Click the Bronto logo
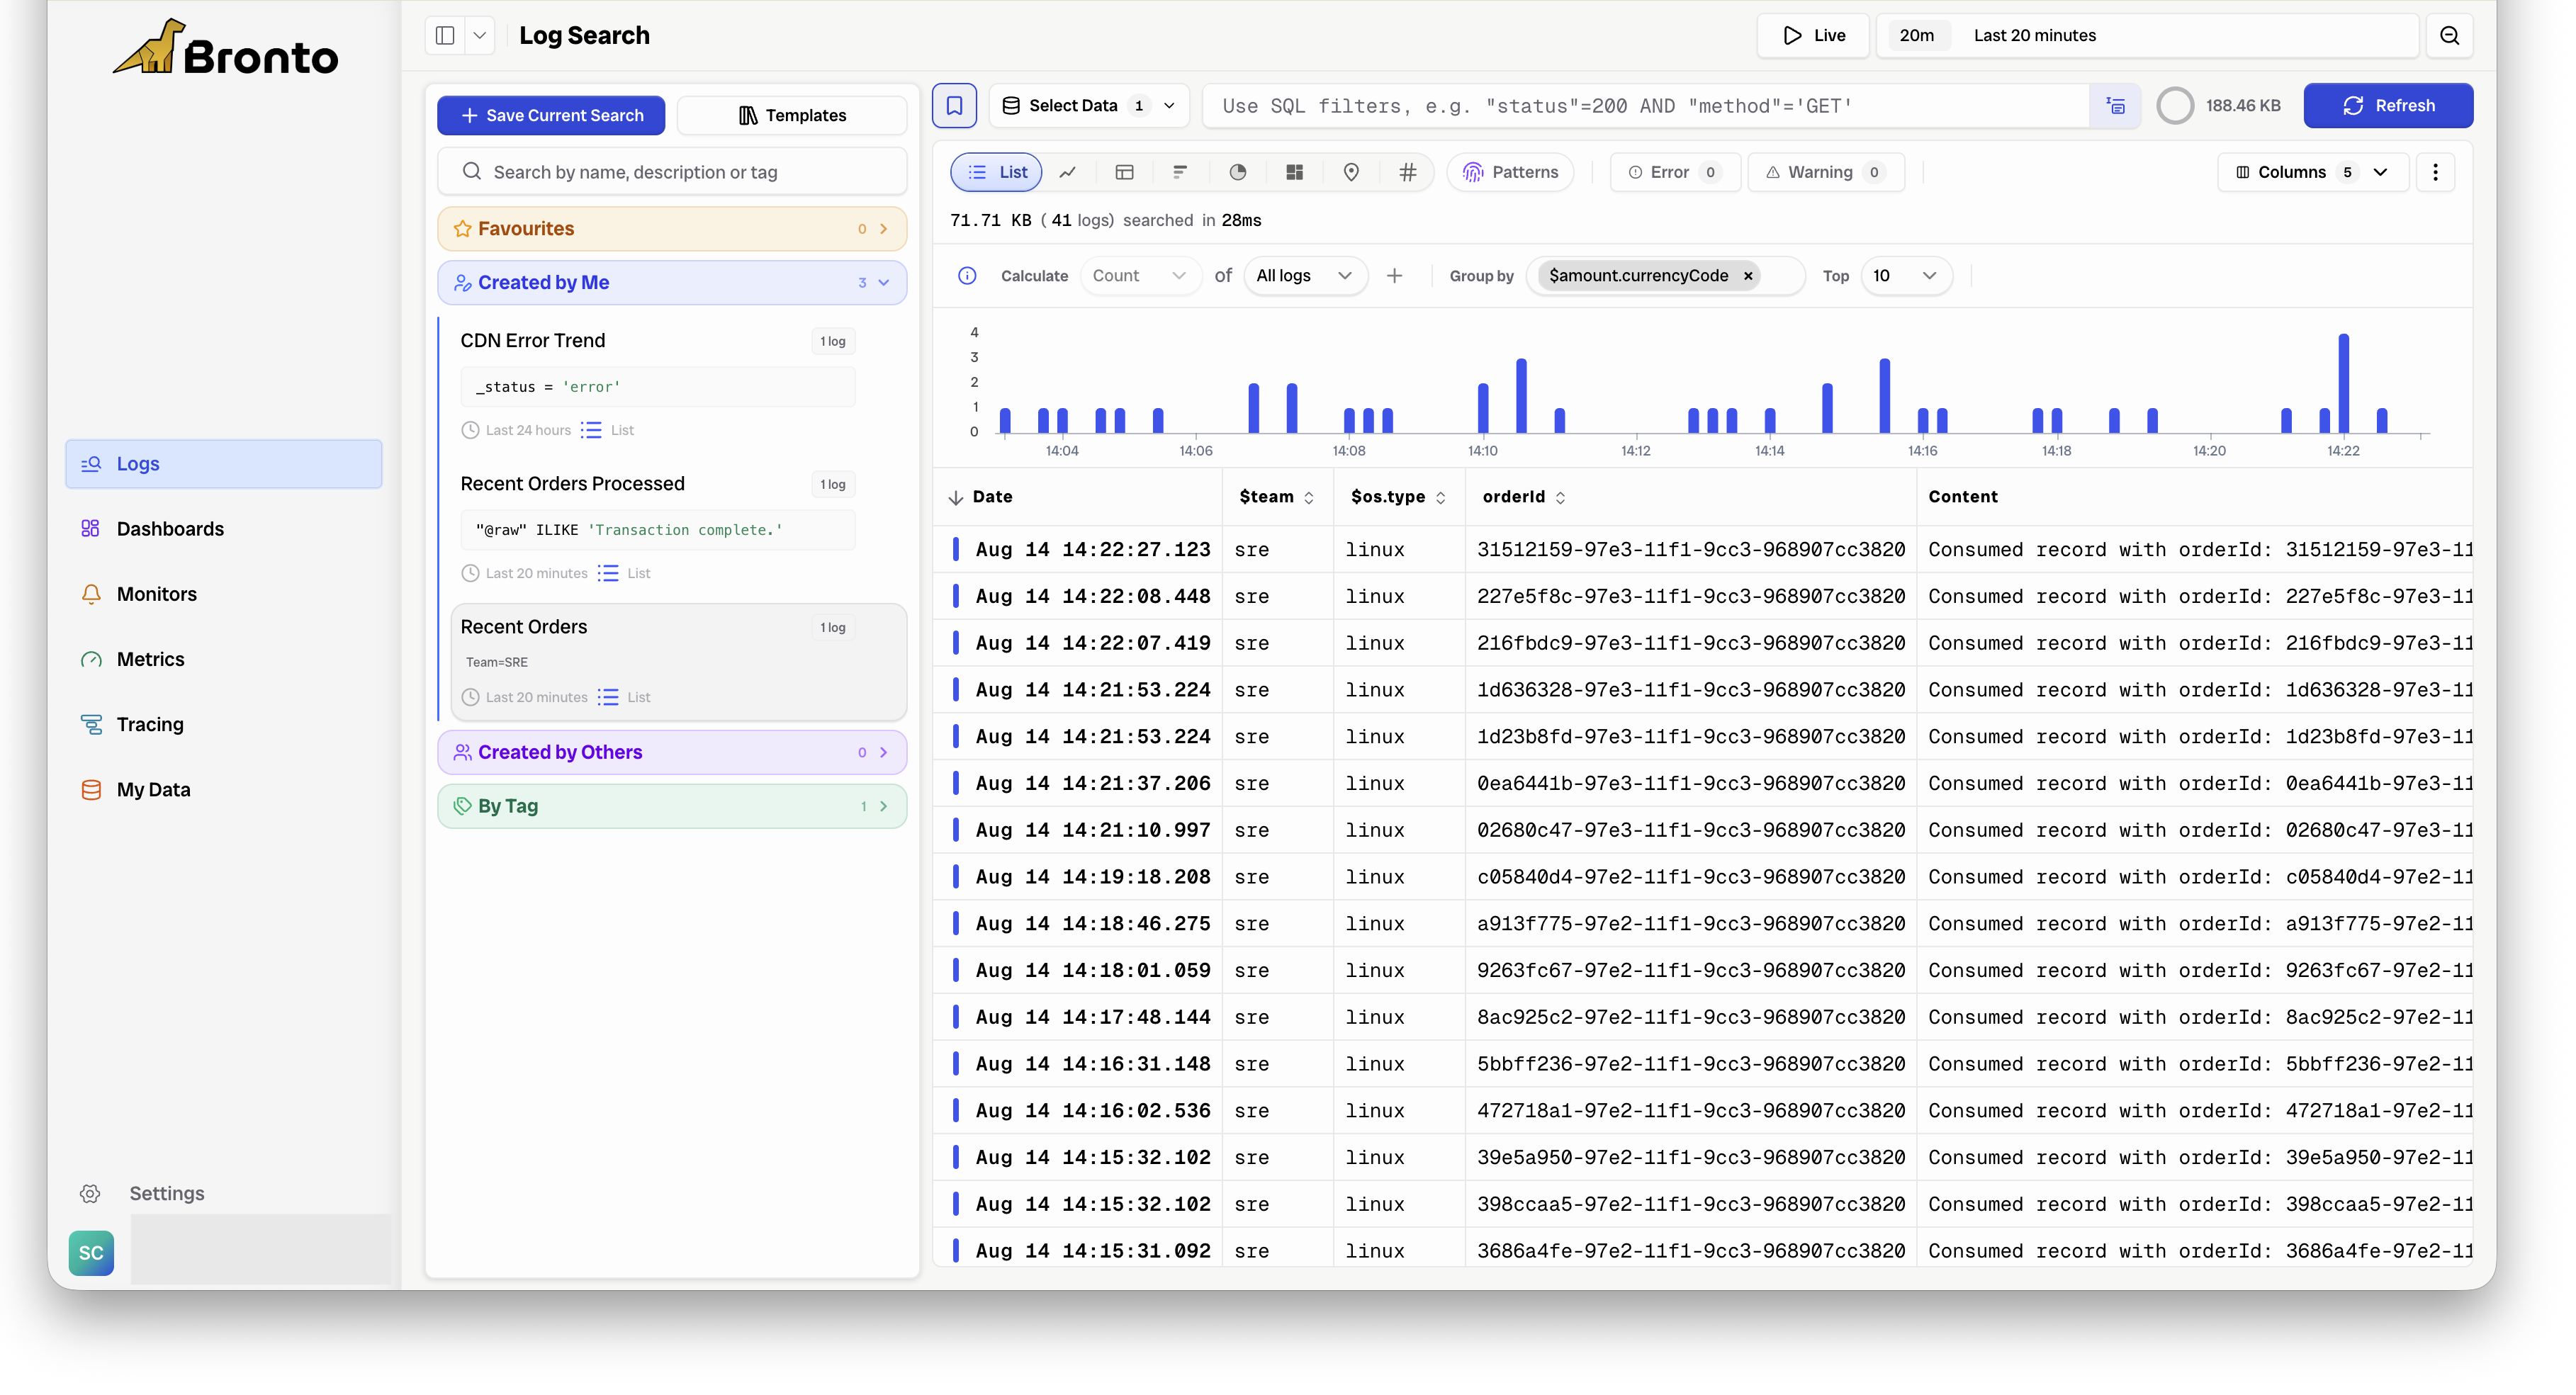This screenshot has width=2576, height=1395. pyautogui.click(x=226, y=48)
